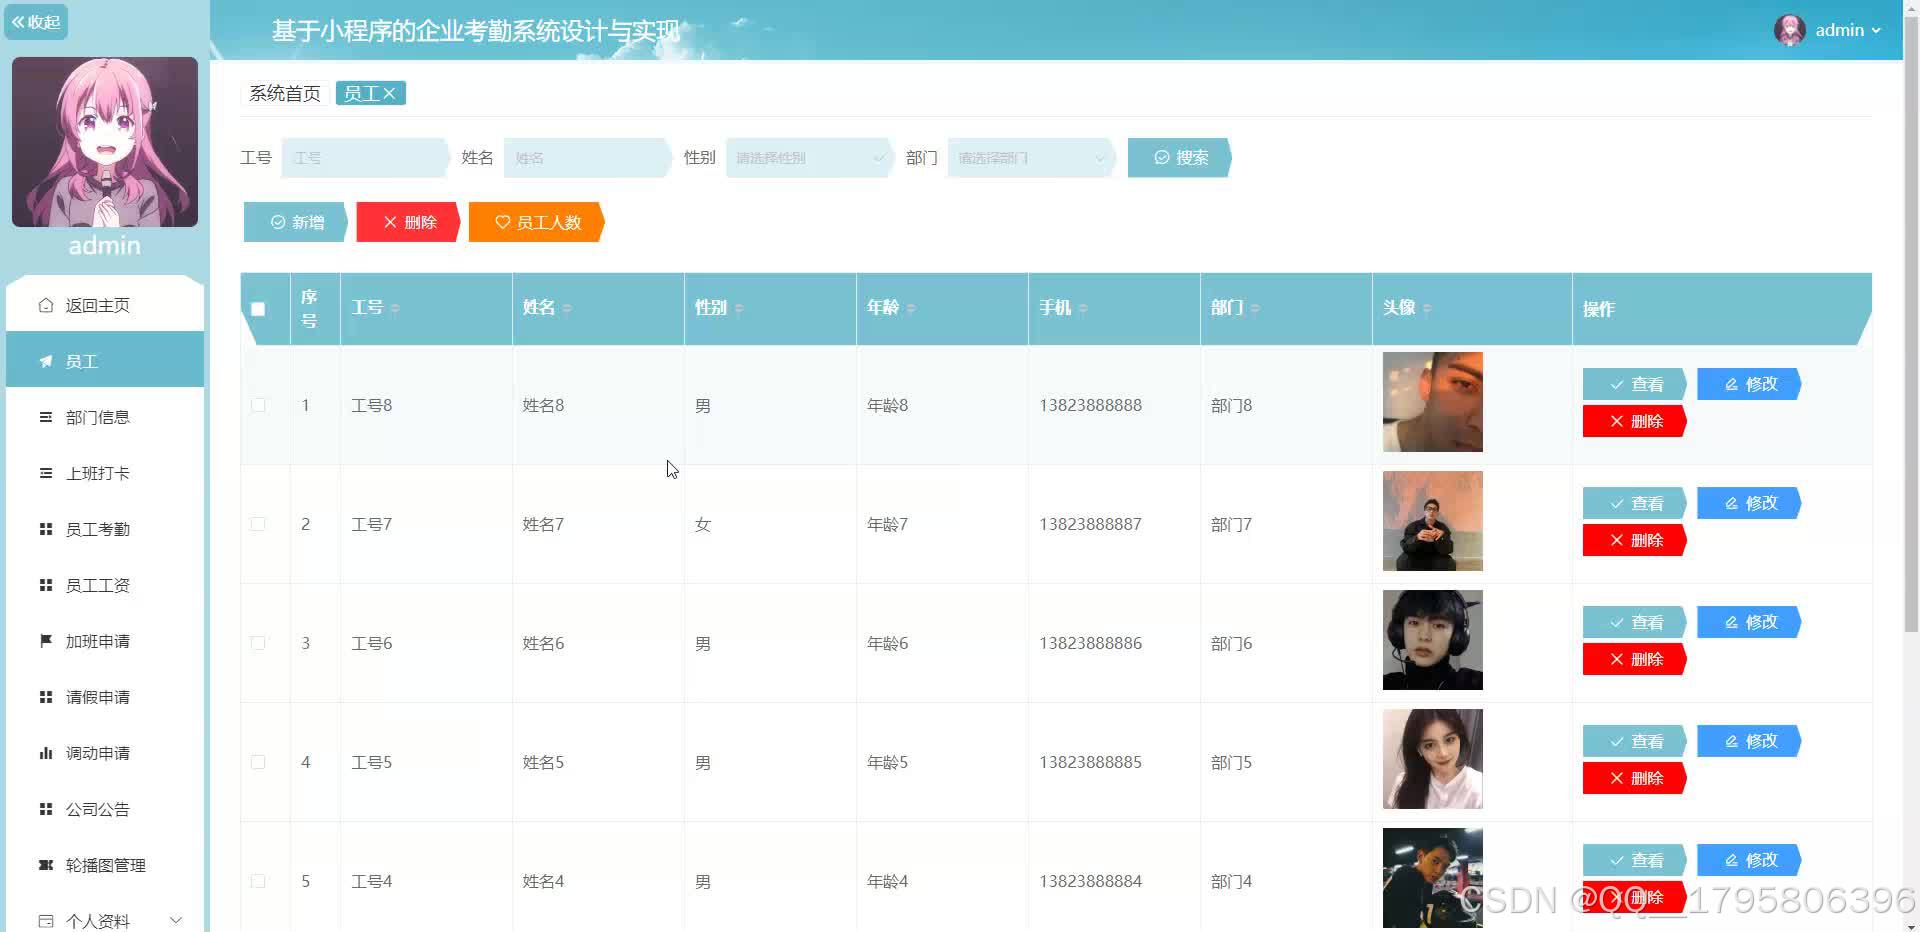Open the 性别 filter dropdown

tap(809, 158)
